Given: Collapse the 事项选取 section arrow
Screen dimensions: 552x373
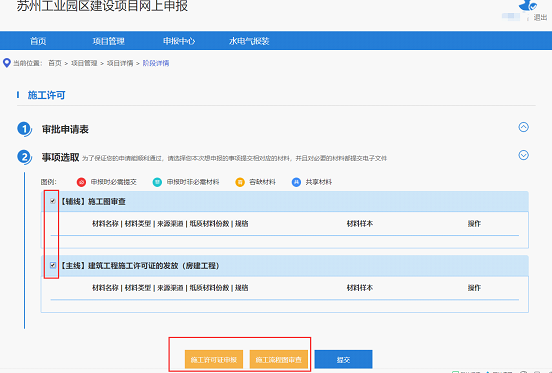Looking at the screenshot, I should pyautogui.click(x=523, y=155).
